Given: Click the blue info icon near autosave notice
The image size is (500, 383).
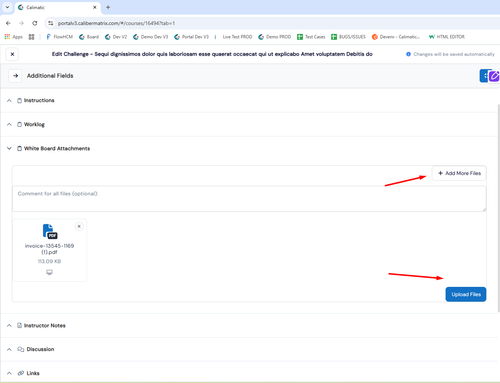Looking at the screenshot, I should point(408,54).
